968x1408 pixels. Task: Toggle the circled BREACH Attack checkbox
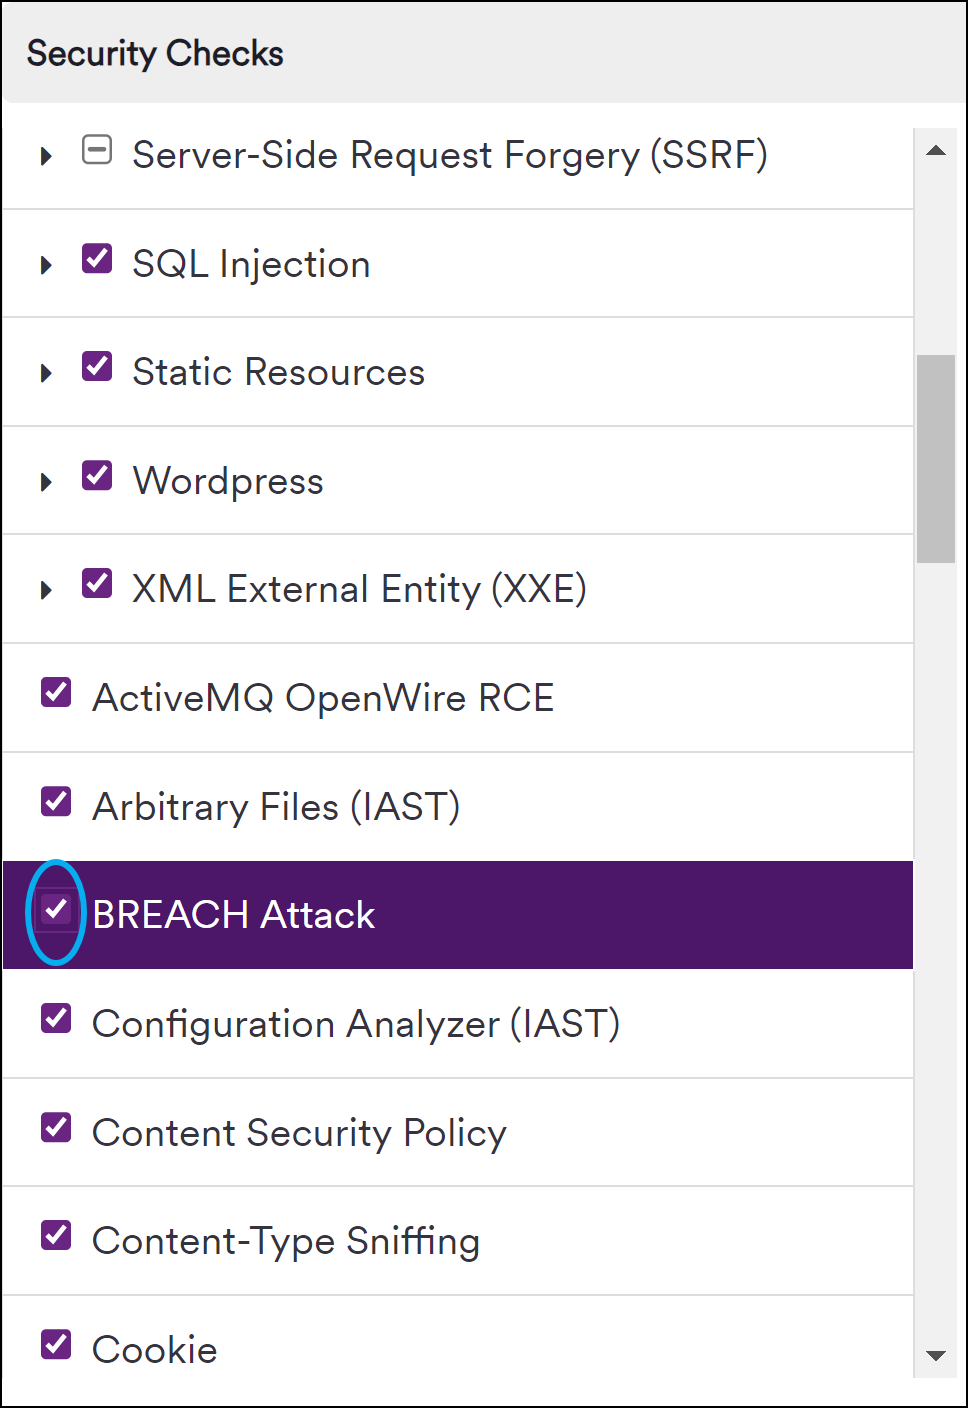click(x=55, y=910)
